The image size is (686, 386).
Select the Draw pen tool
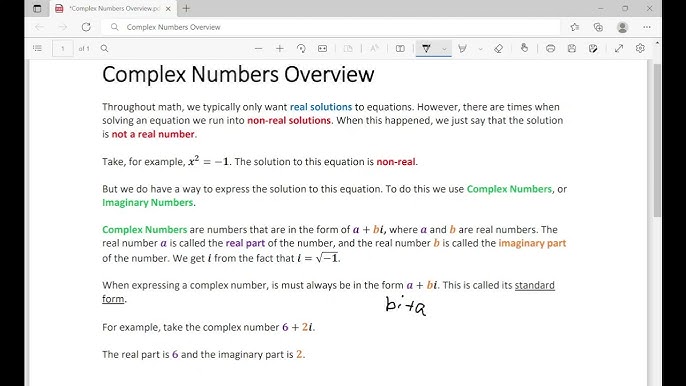pos(426,49)
